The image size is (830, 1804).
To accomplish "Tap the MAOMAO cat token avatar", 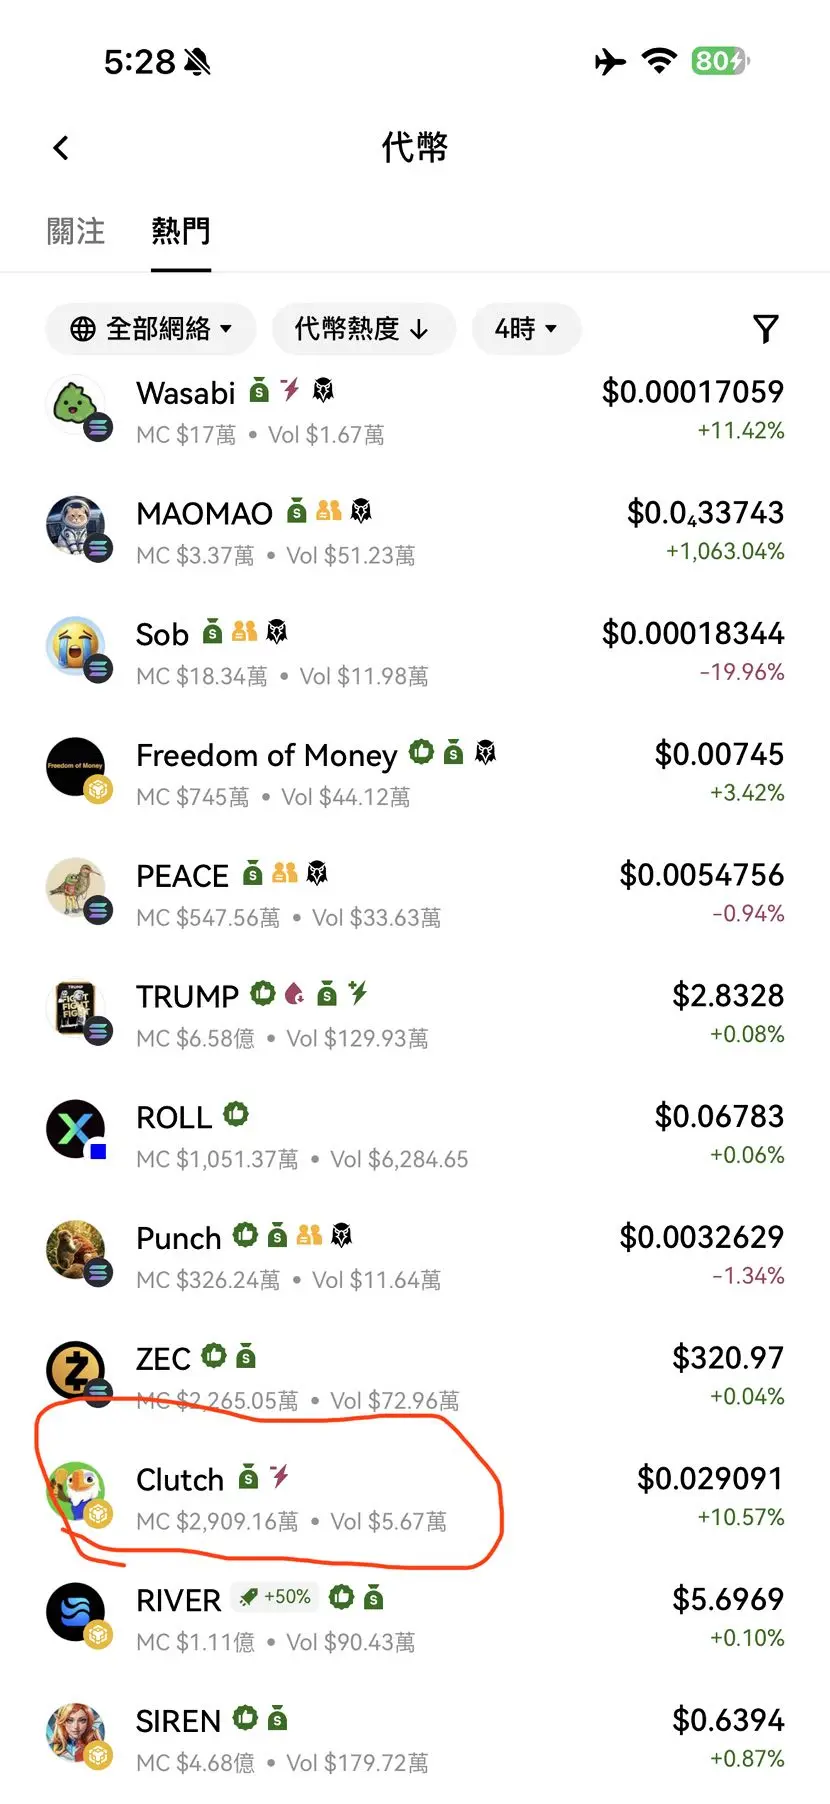I will [x=77, y=526].
